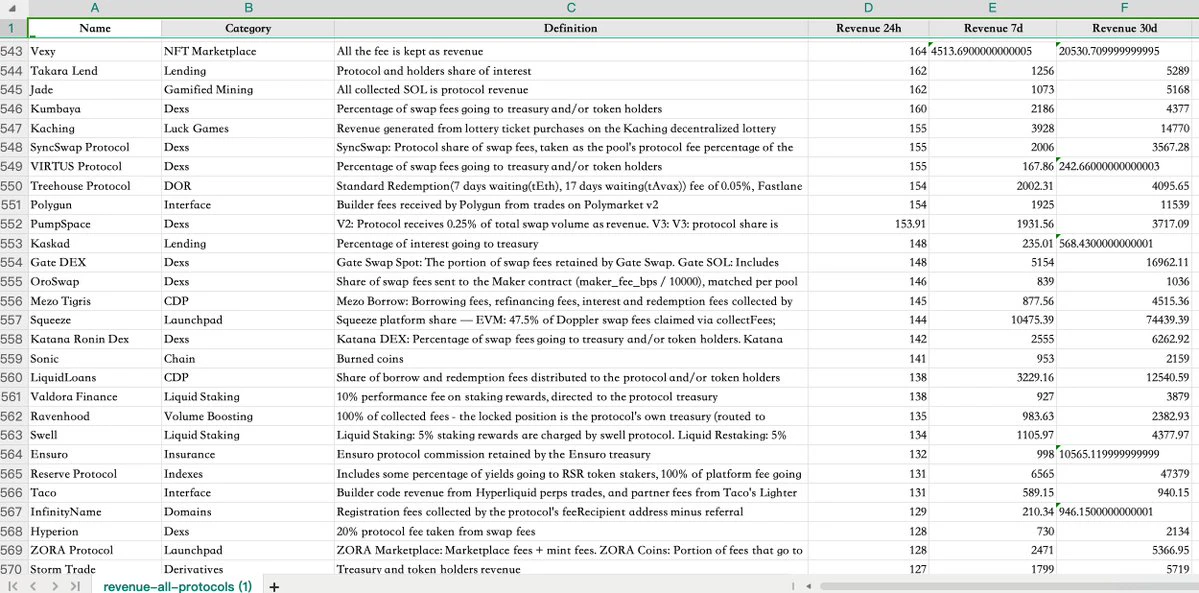Click the Revenue 30d header cell
The width and height of the screenshot is (1199, 593).
[1124, 28]
